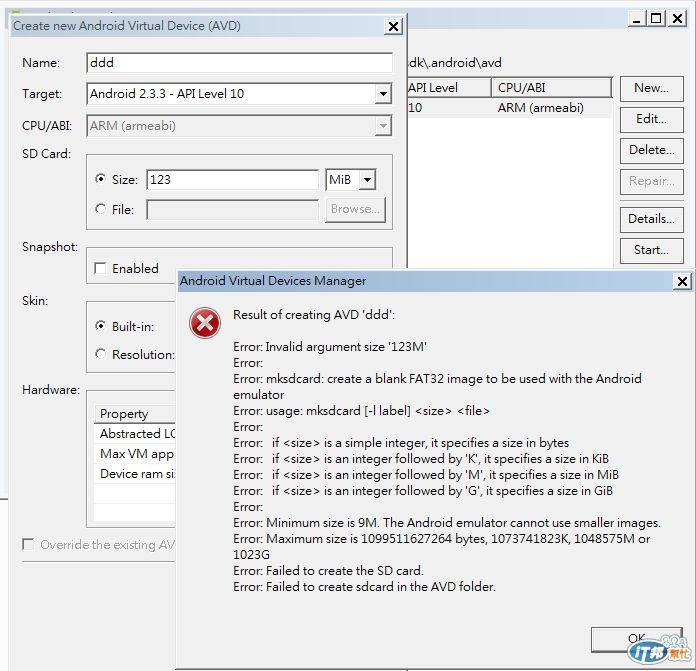696x671 pixels.
Task: Click the Minimum size is 9M error line
Action: (447, 523)
